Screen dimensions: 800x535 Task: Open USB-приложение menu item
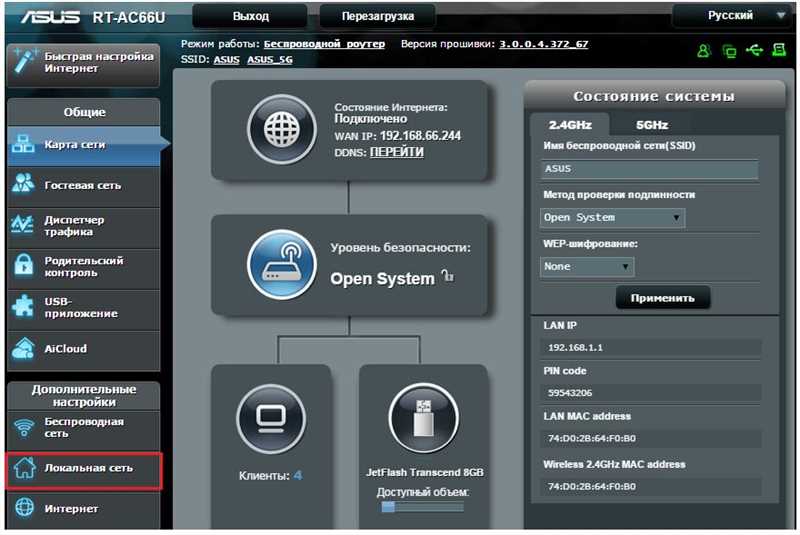pos(84,308)
